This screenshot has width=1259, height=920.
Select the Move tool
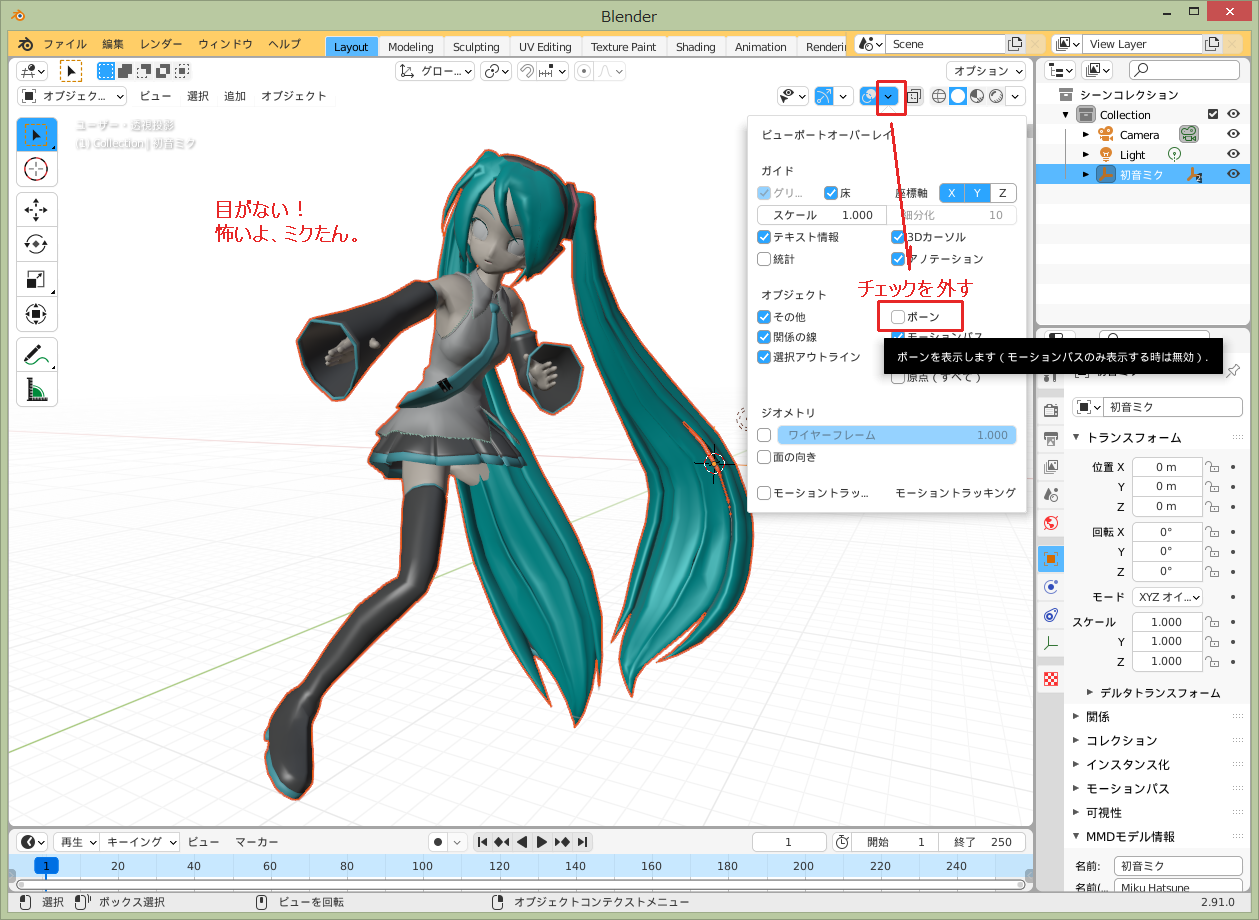pyautogui.click(x=36, y=210)
